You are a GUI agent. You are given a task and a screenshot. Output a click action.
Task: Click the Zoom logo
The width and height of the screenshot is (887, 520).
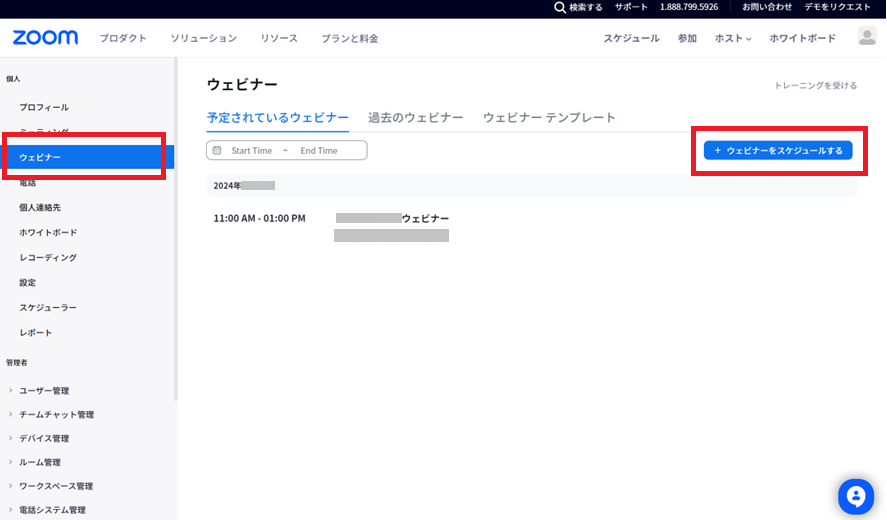45,38
